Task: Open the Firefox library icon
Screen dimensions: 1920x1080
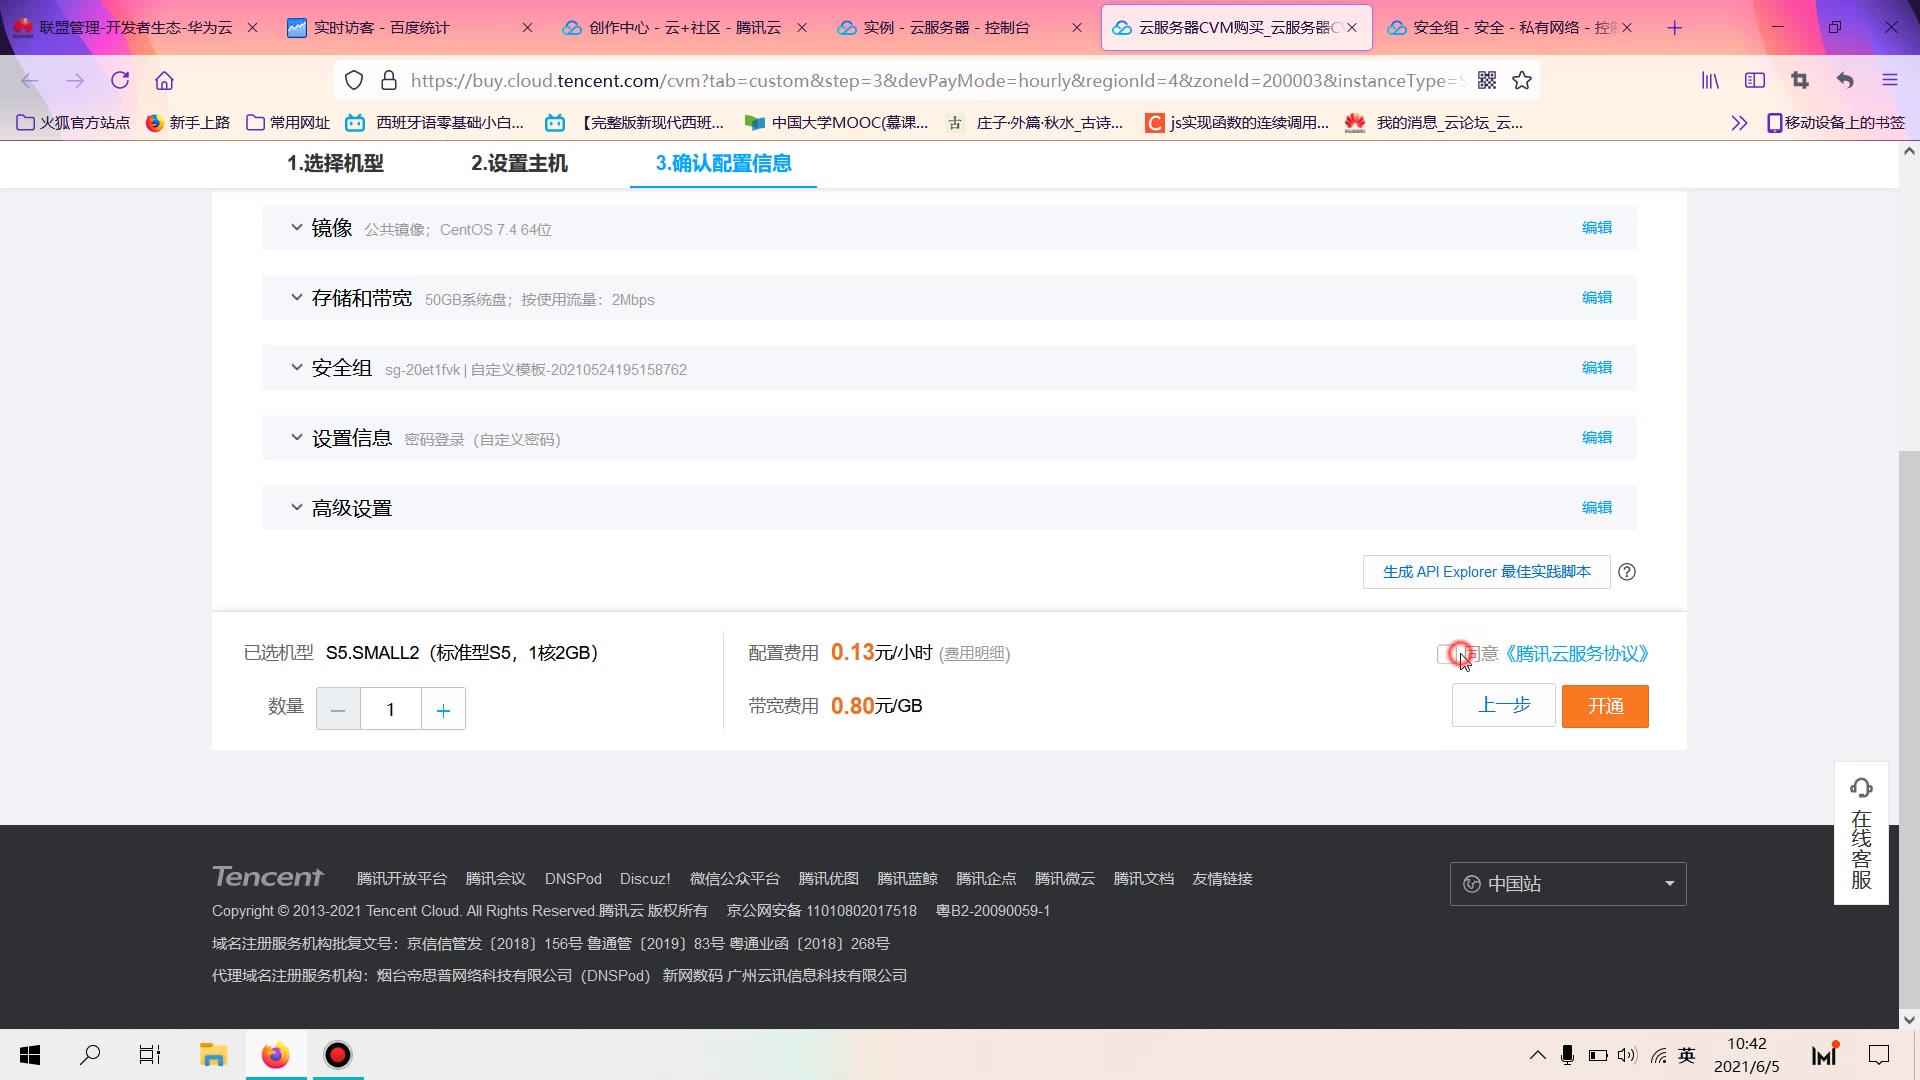Action: 1709,81
